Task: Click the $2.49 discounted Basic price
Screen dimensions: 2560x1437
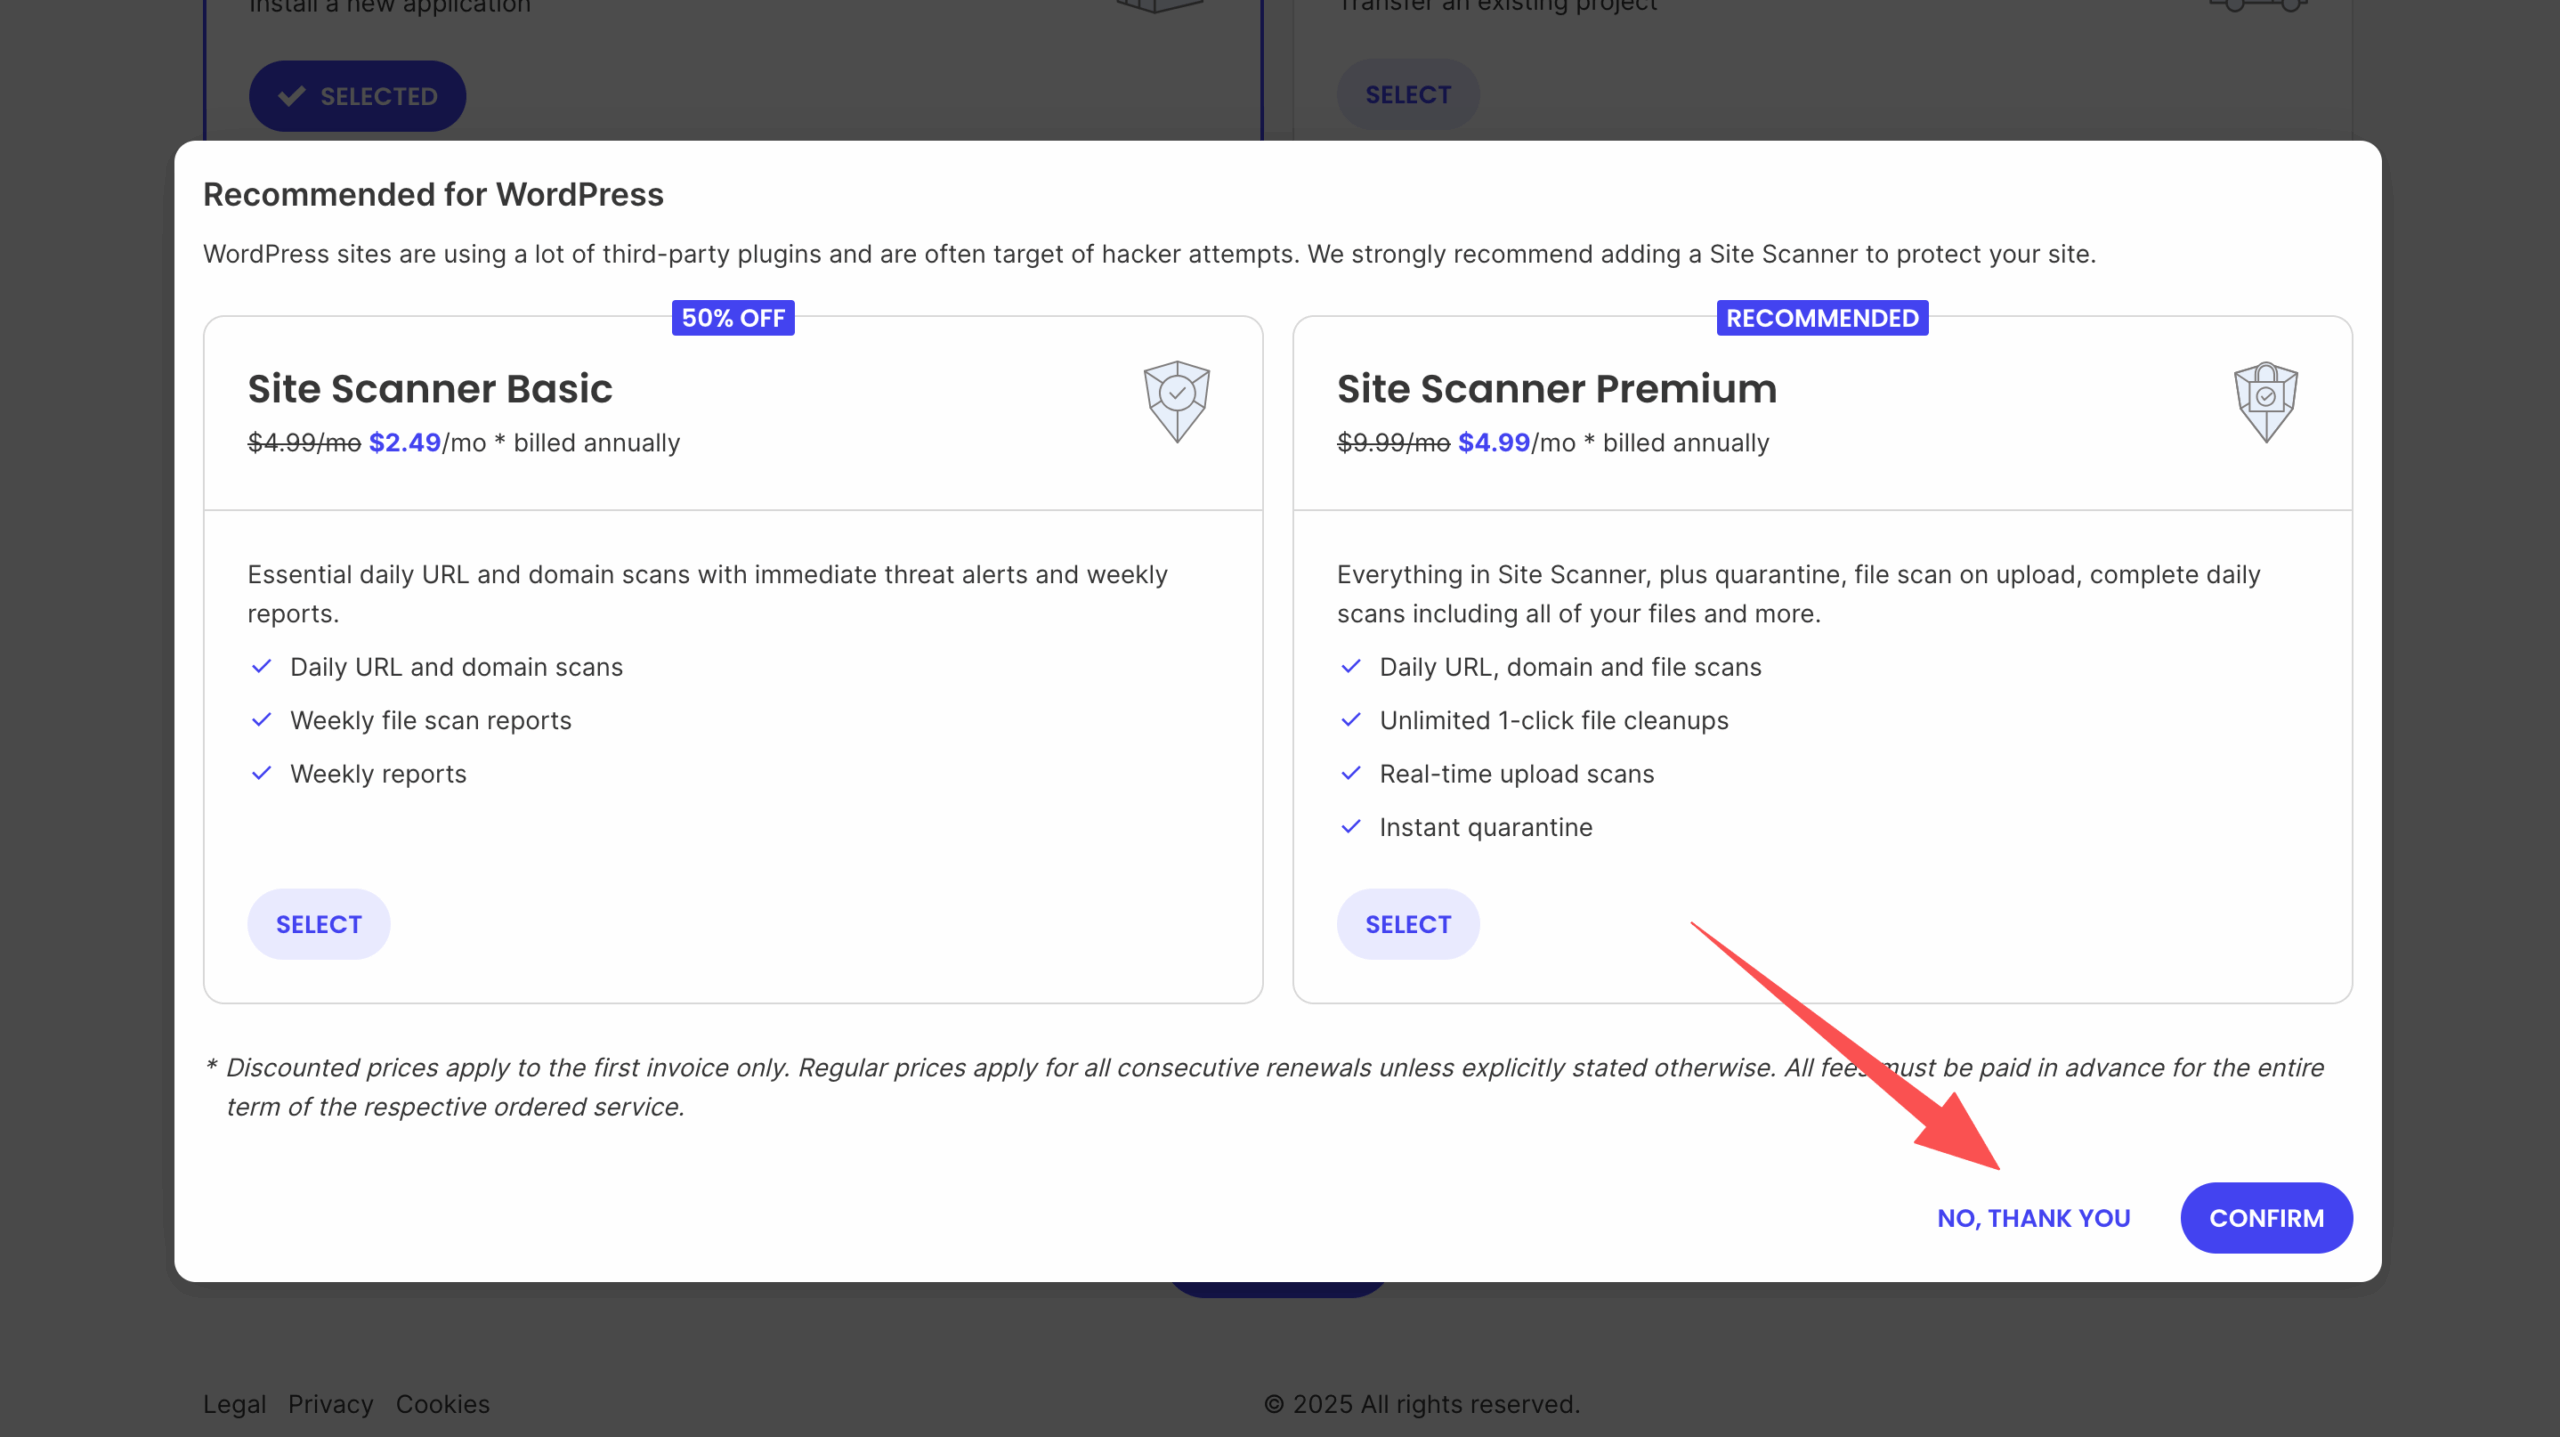Action: coord(405,443)
